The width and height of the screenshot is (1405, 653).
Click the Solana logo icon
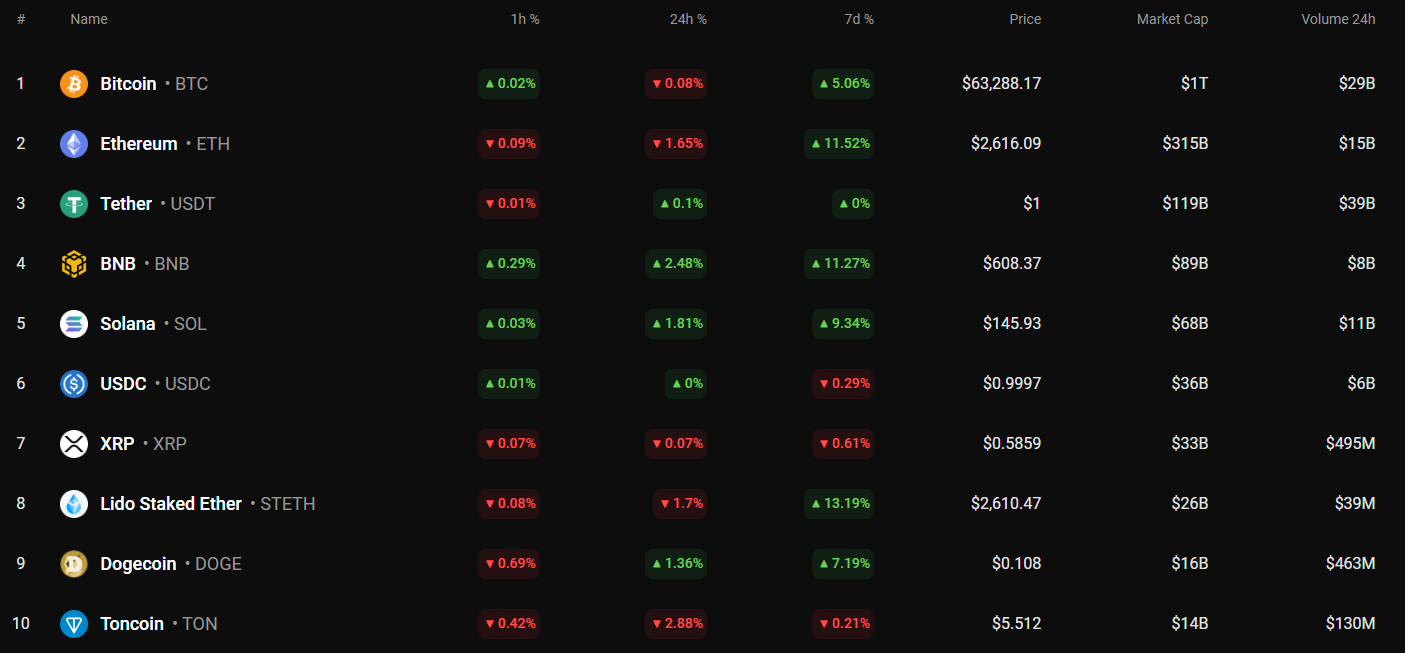[x=74, y=324]
